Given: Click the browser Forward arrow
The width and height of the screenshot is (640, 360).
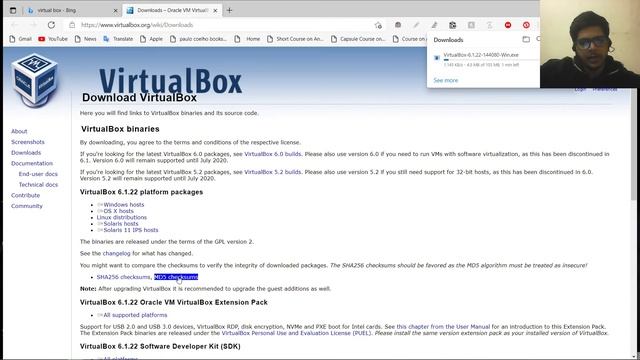Looking at the screenshot, I should pos(33,25).
